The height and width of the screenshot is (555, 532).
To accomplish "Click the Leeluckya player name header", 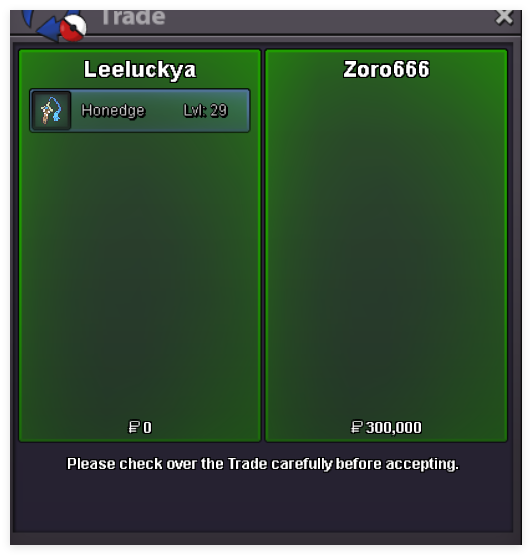I will (x=140, y=69).
